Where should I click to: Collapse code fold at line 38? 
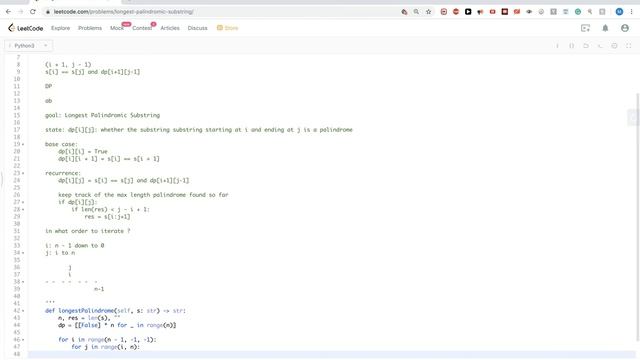(x=23, y=282)
